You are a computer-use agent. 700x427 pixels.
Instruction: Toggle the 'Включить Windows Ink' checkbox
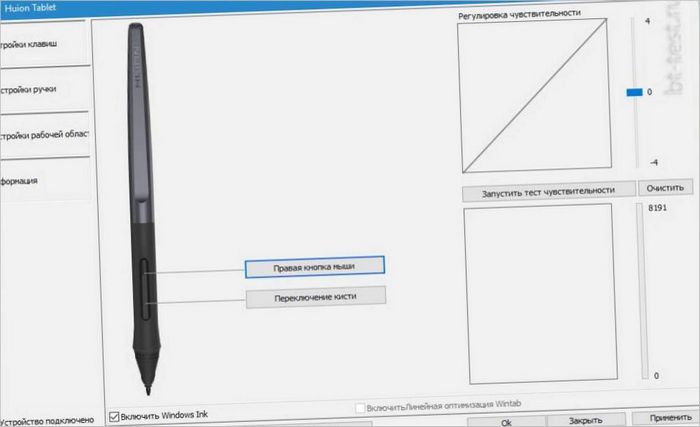[114, 417]
